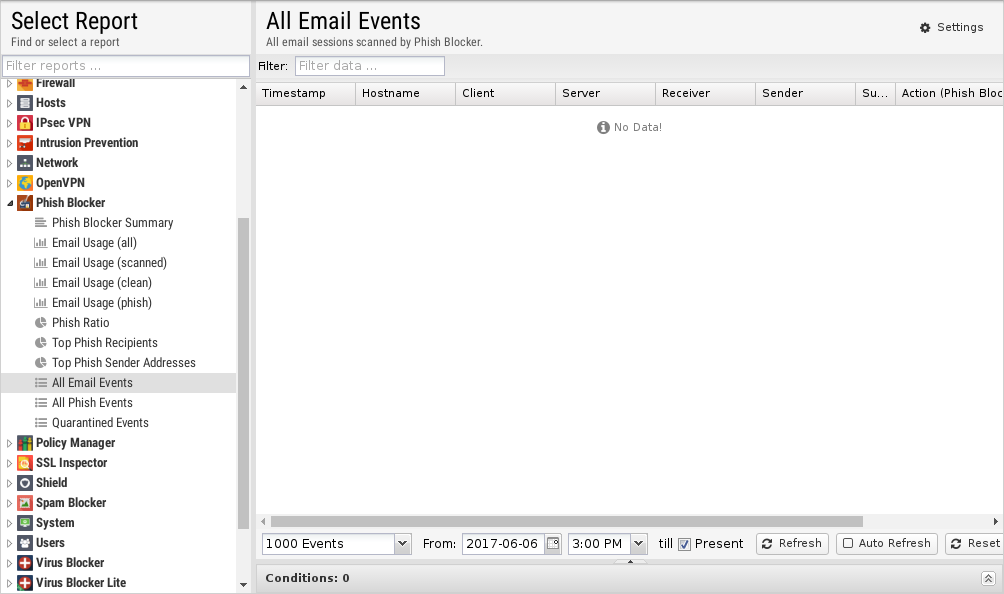Image resolution: width=1004 pixels, height=594 pixels.
Task: Click the No Data info icon
Action: pyautogui.click(x=603, y=127)
